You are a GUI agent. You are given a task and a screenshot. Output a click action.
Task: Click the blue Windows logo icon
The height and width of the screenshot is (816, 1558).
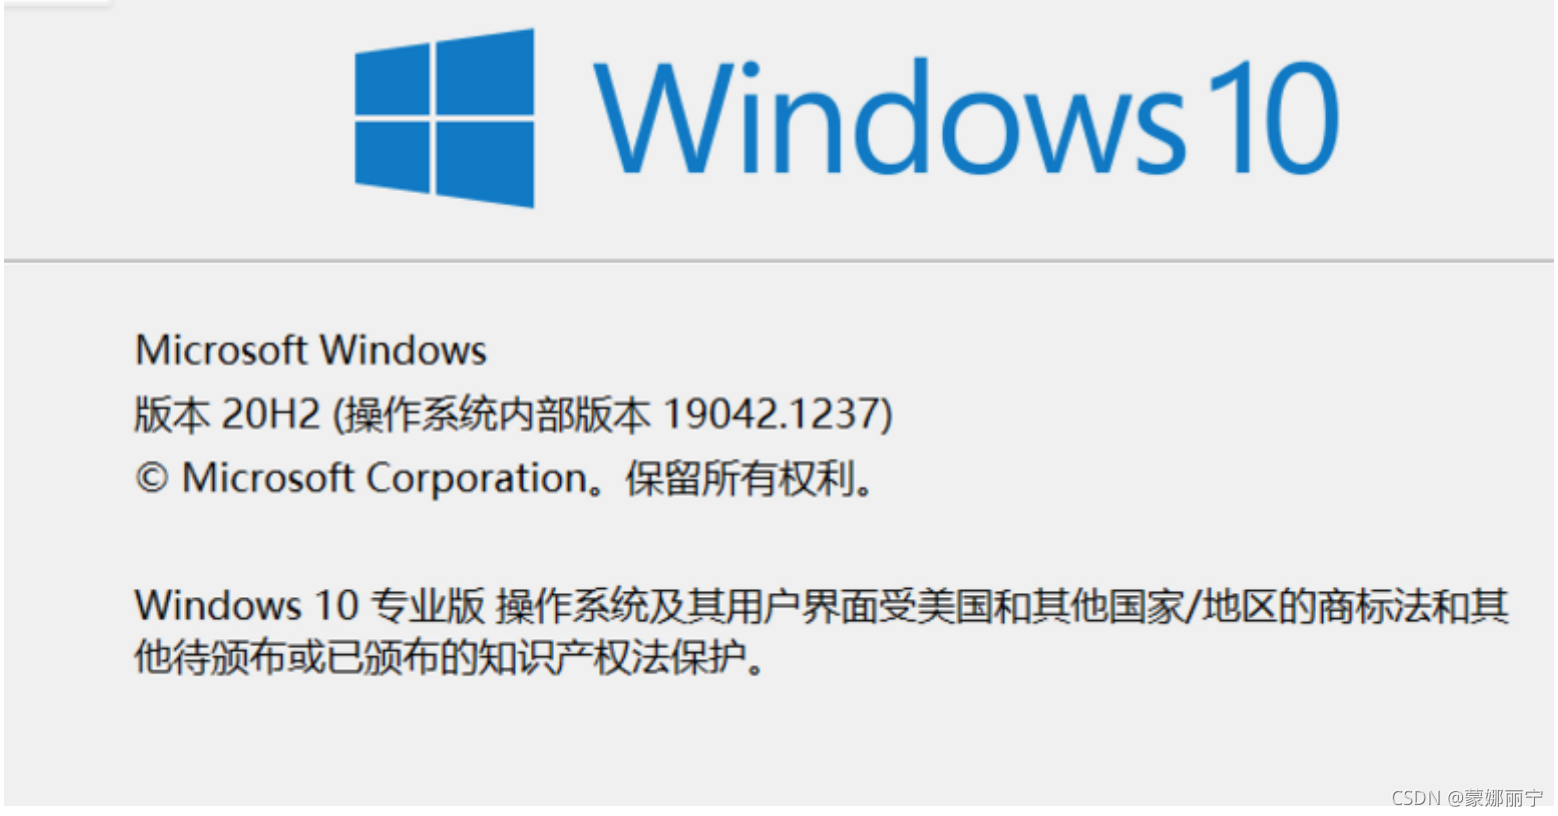coord(444,118)
